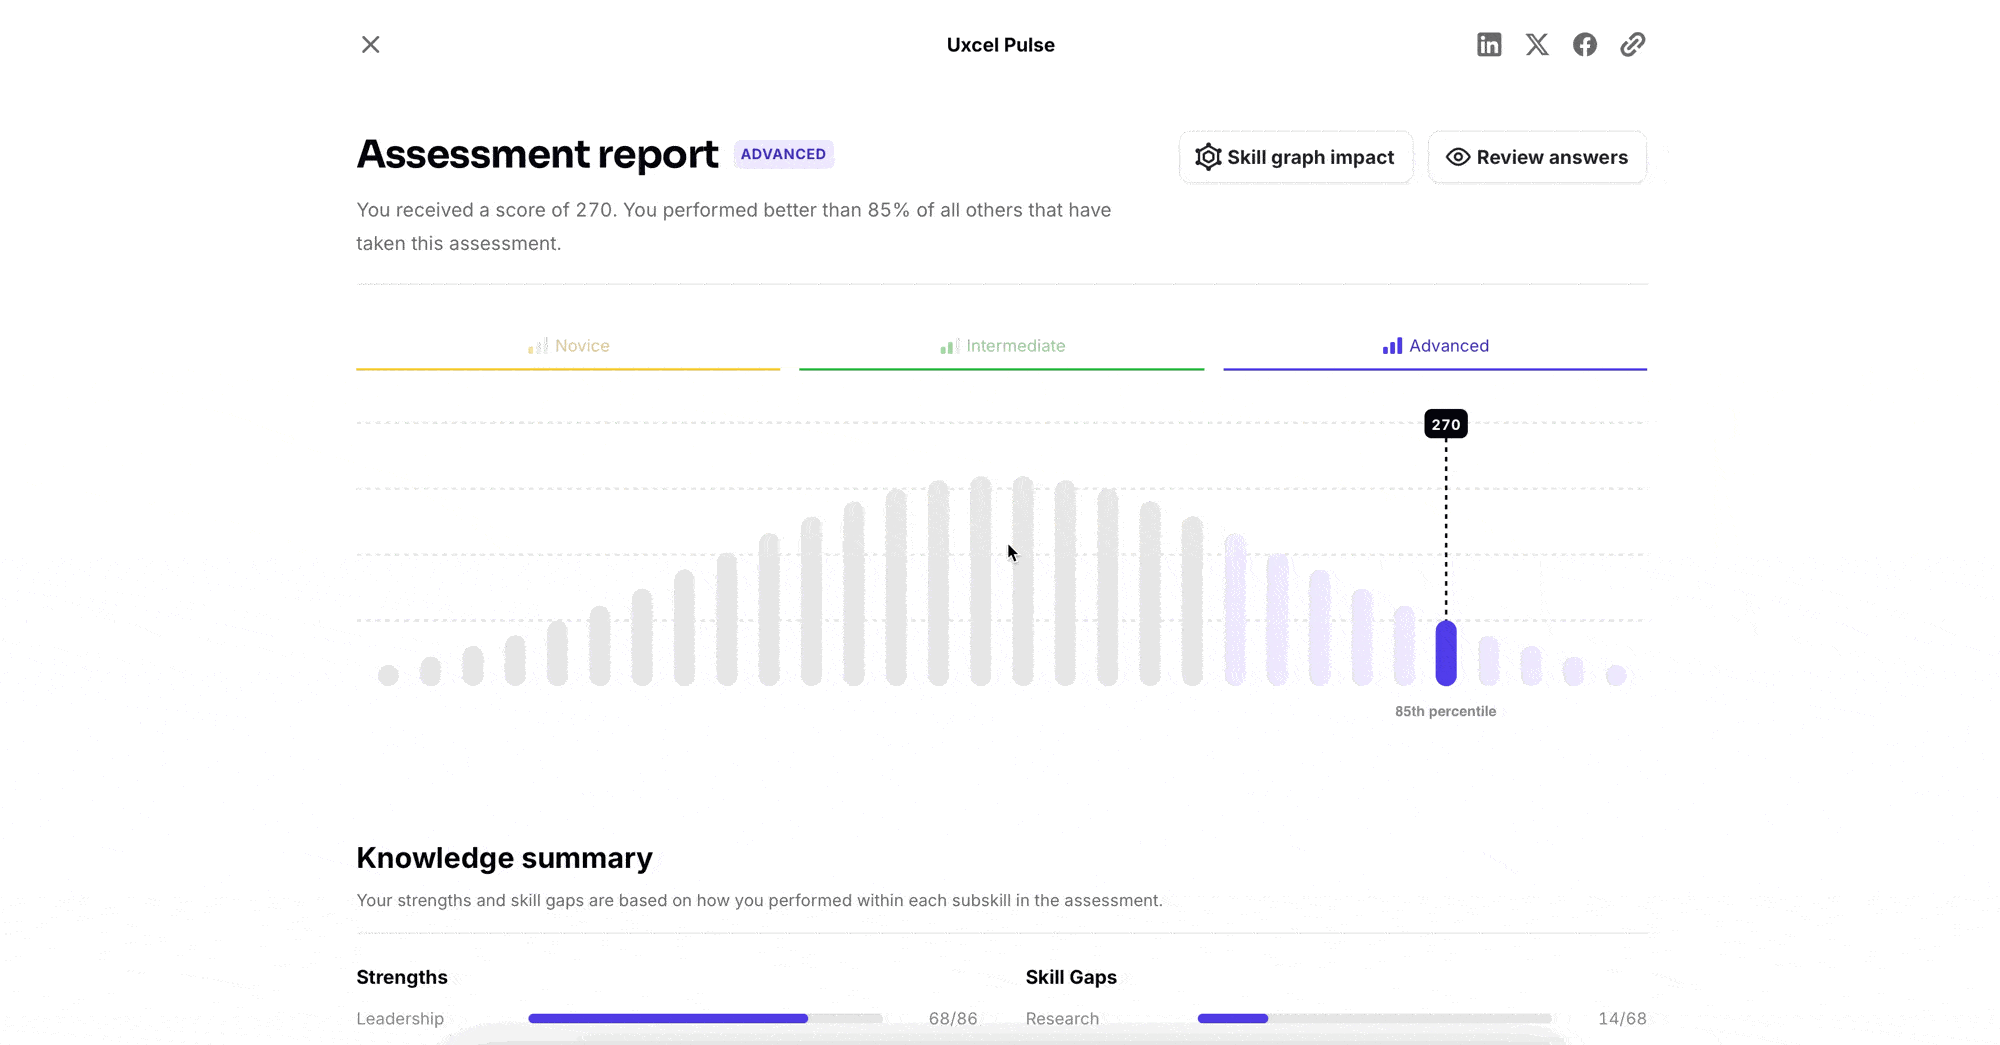
Task: Share report on LinkedIn
Action: (x=1489, y=45)
